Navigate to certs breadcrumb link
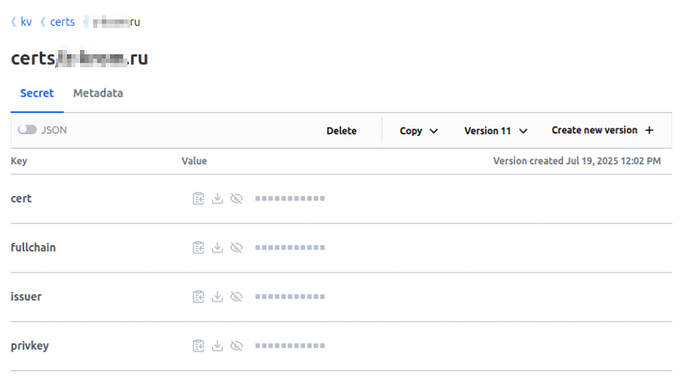Screen dimensions: 690x378 62,22
